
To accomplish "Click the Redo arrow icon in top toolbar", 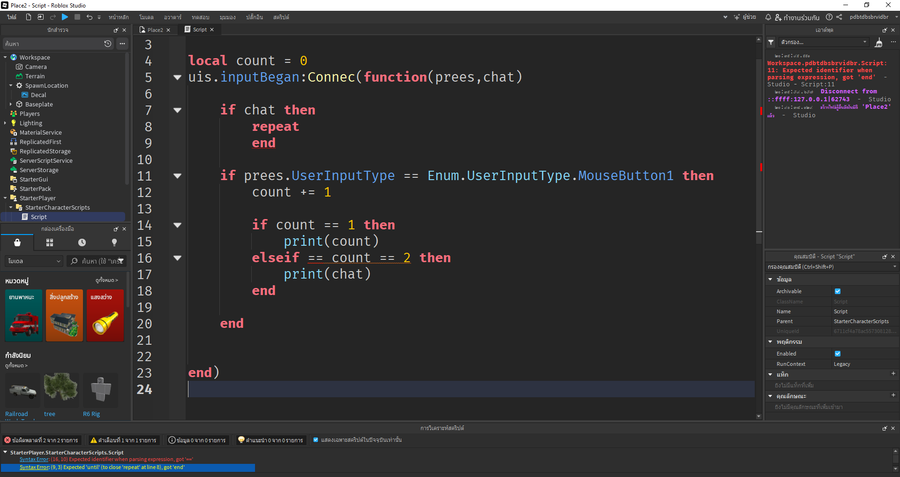I will [x=53, y=17].
